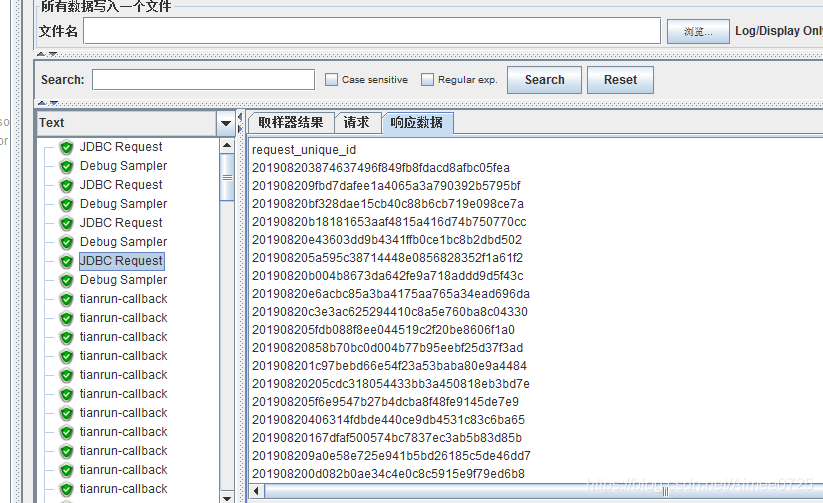Click response line 20190820205cdc318054433bb3a450818eb3bd7e
Viewport: 823px width, 503px height.
pos(391,384)
